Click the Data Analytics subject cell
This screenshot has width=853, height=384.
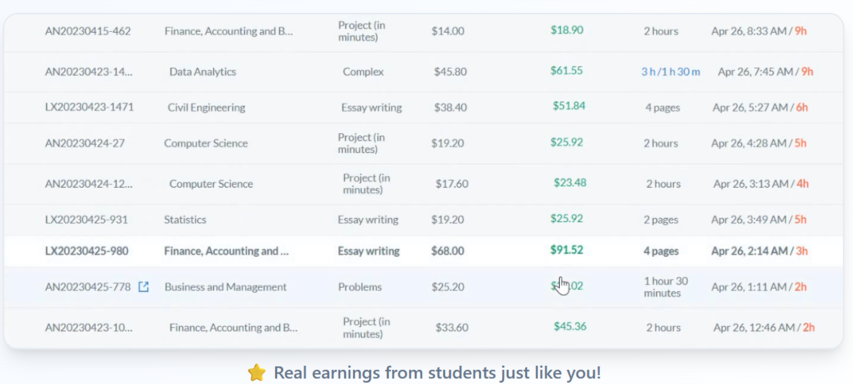click(x=202, y=71)
